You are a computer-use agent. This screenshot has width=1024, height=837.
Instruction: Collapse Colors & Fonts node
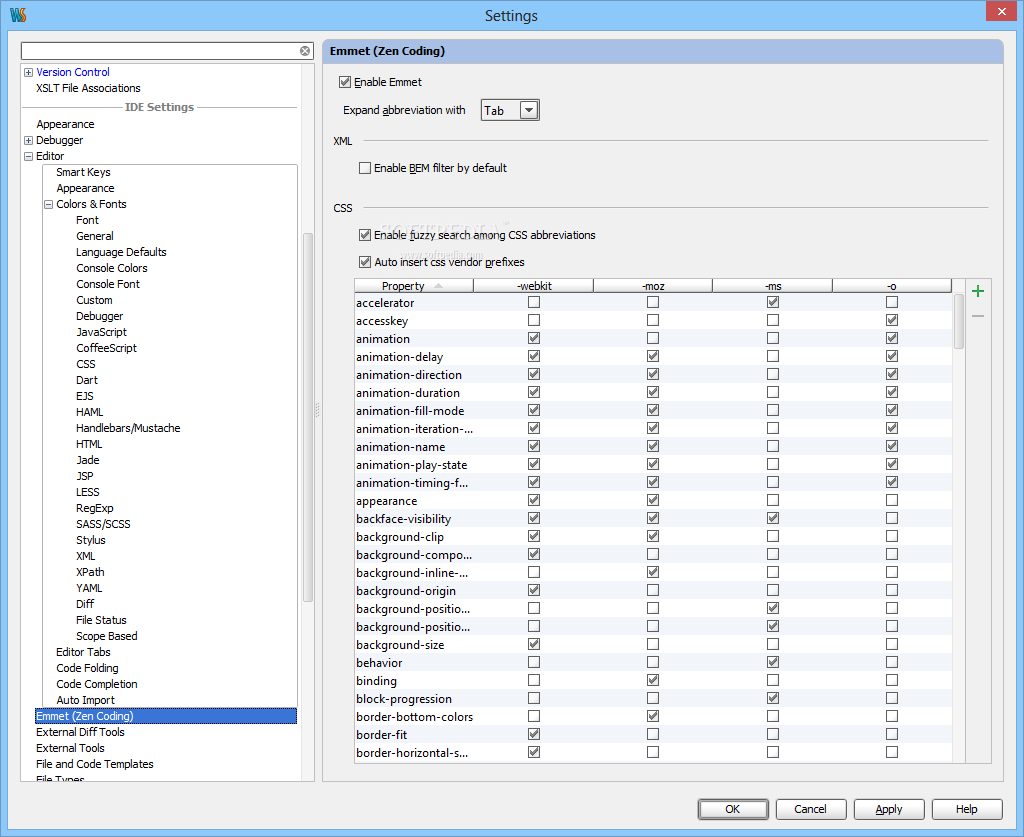48,204
